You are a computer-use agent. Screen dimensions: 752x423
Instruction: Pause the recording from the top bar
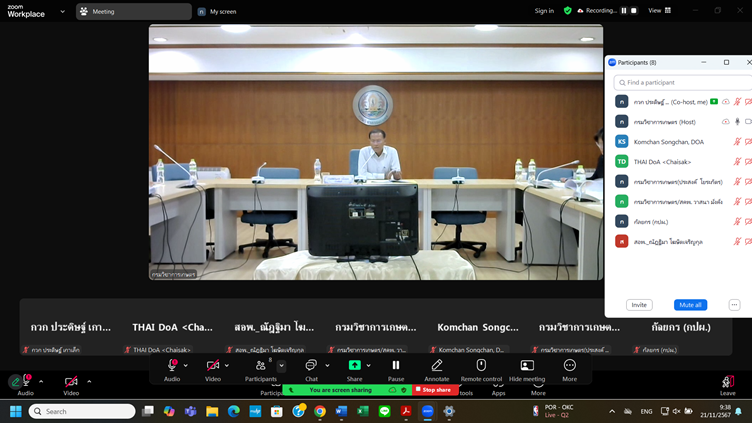(624, 11)
